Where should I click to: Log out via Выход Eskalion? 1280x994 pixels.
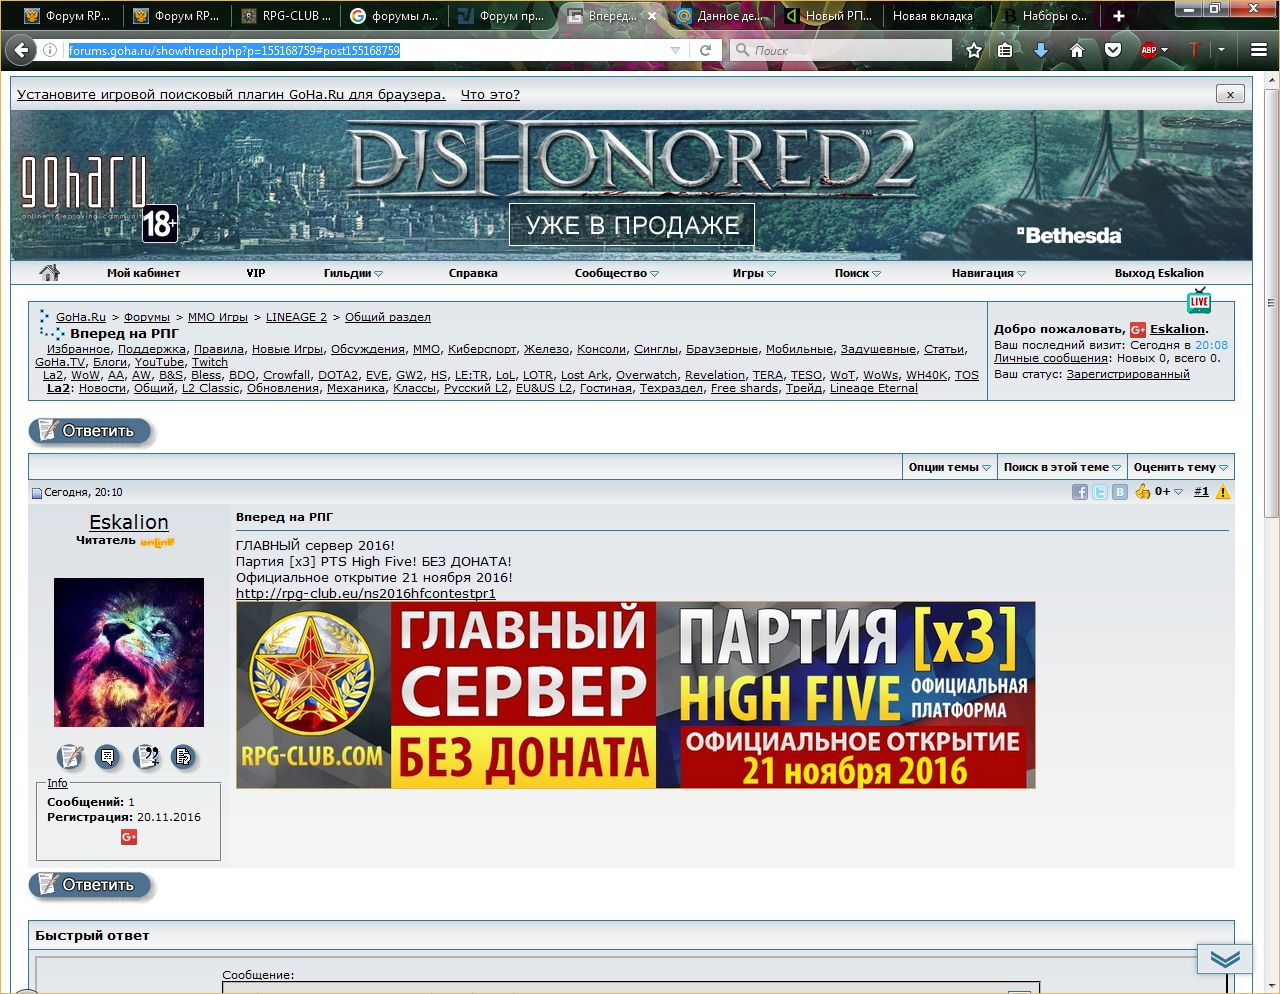(1159, 273)
